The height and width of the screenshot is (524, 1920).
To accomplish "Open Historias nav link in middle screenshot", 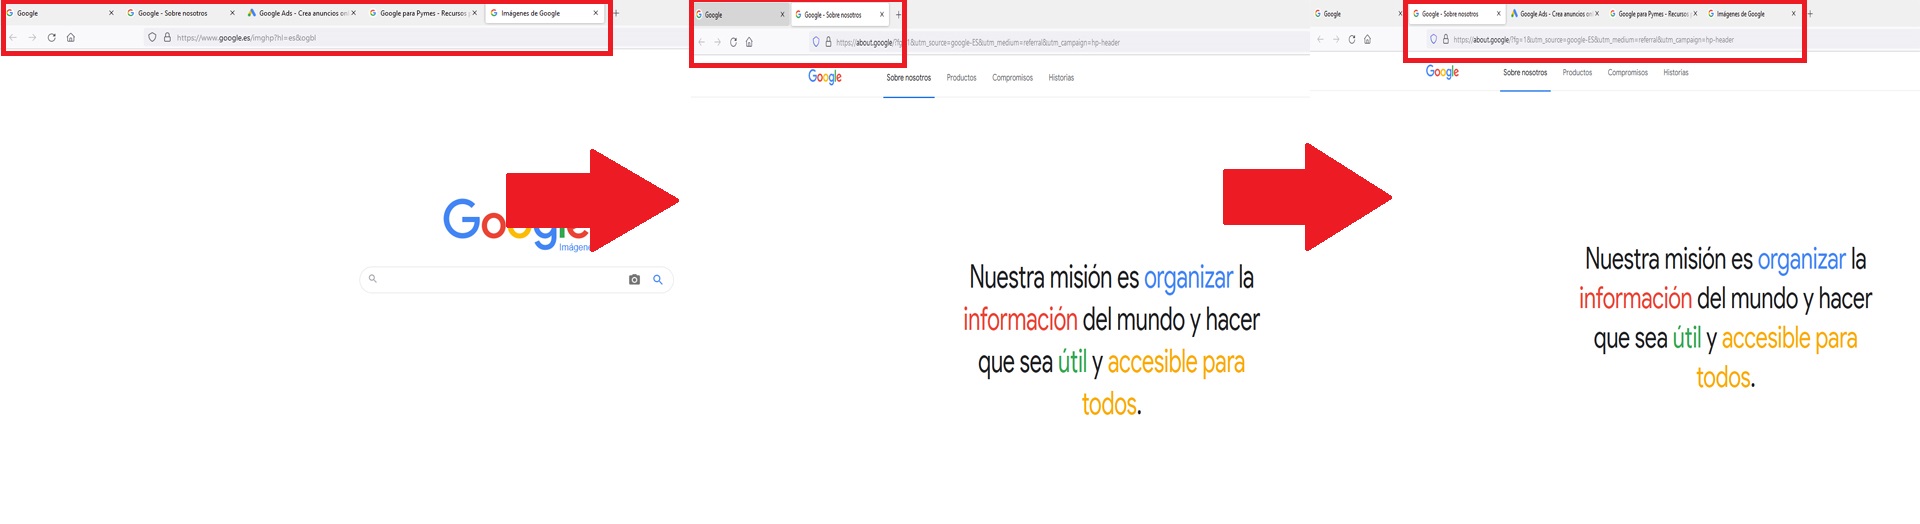I will click(x=1061, y=78).
